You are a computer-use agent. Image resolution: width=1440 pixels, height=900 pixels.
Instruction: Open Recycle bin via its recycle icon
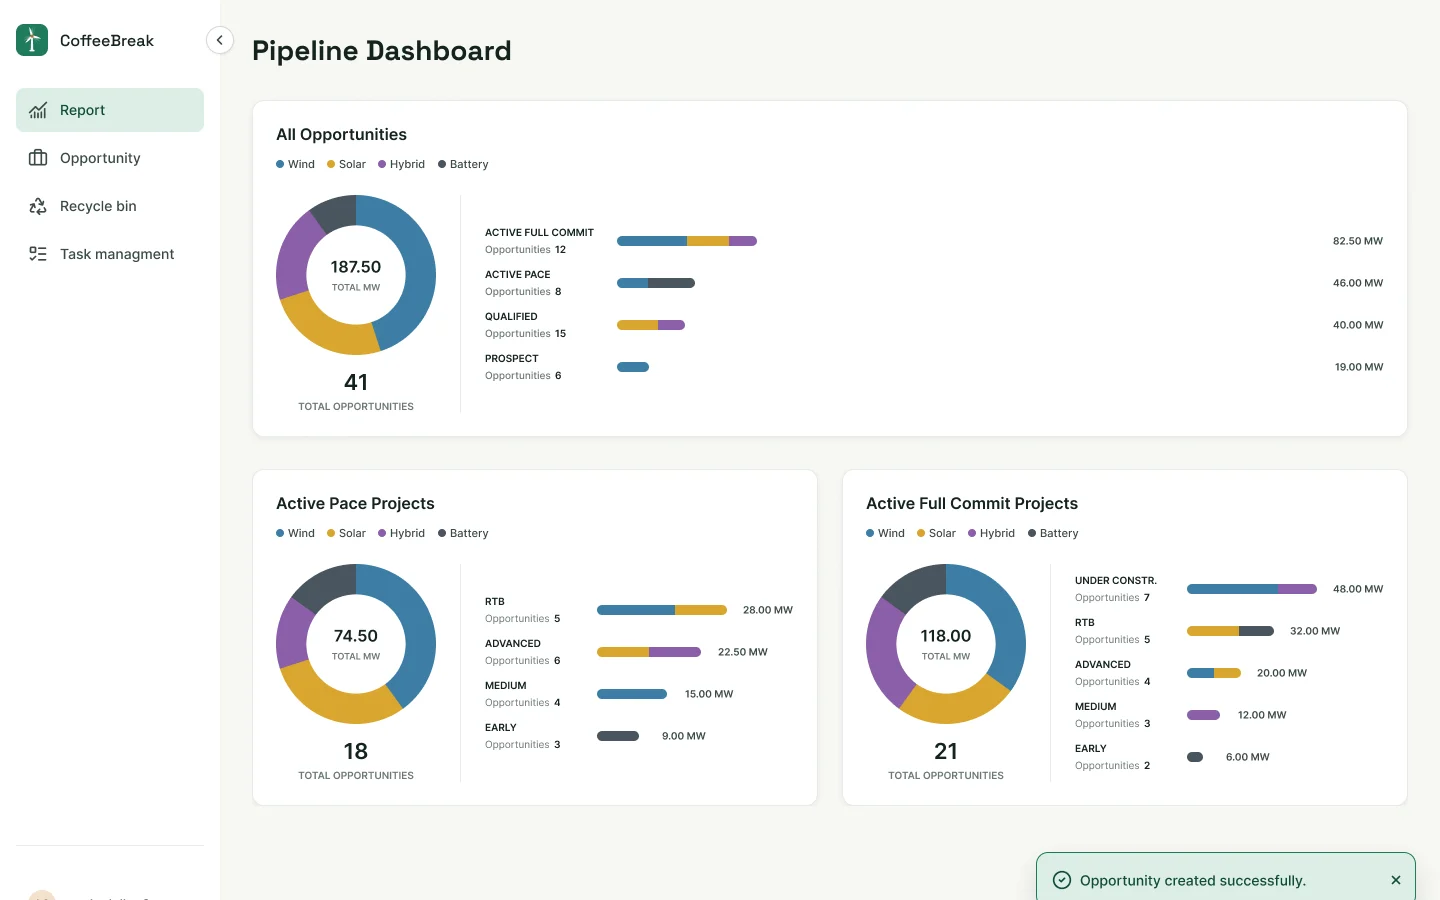click(x=38, y=206)
